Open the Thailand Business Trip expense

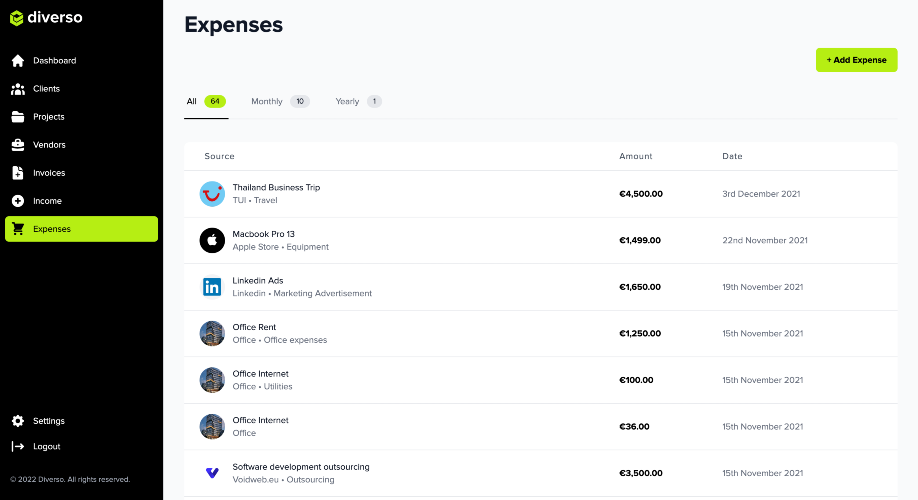tap(276, 188)
